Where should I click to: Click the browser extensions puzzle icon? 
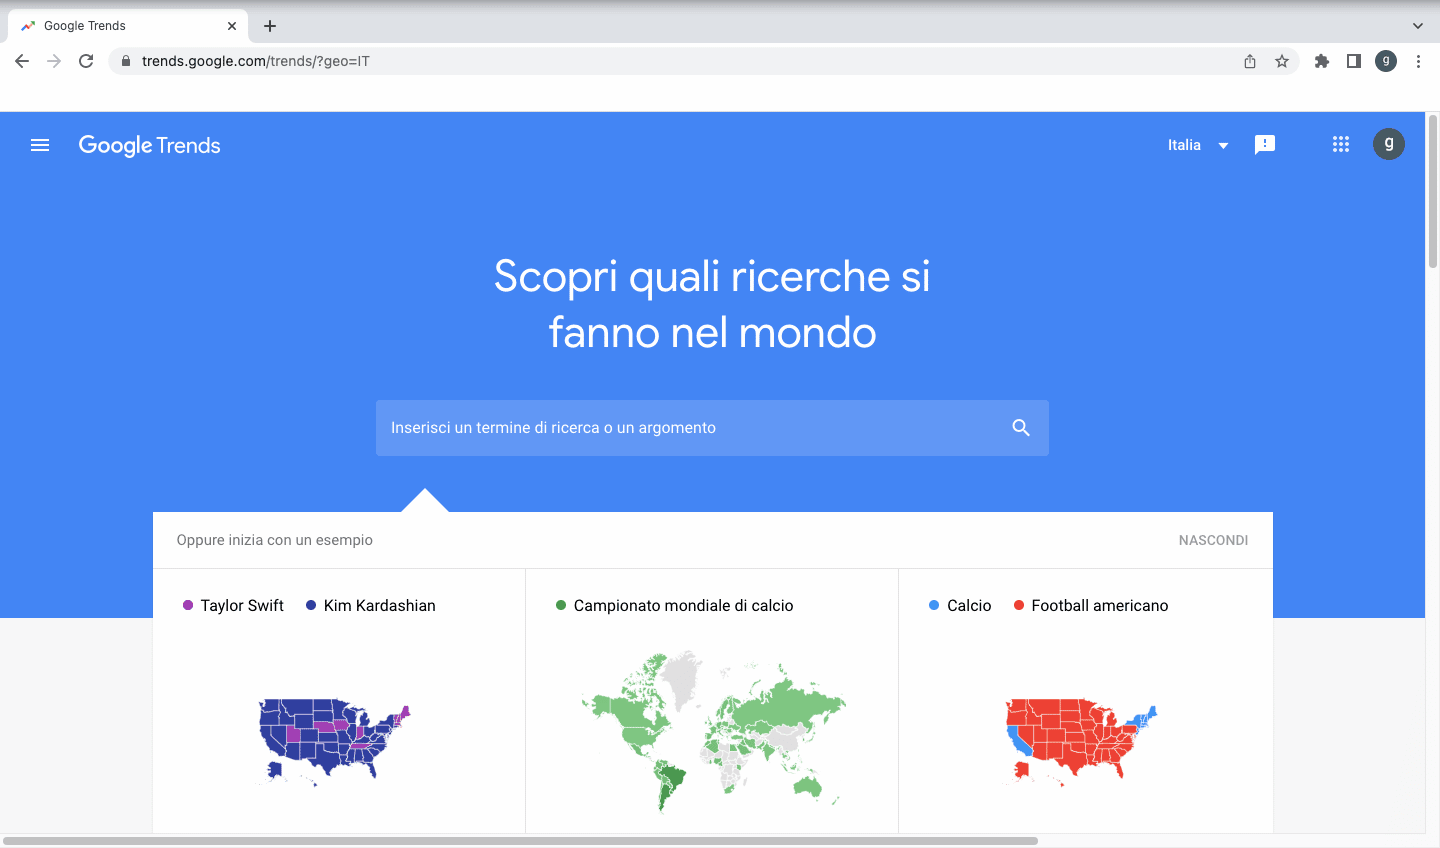coord(1321,61)
